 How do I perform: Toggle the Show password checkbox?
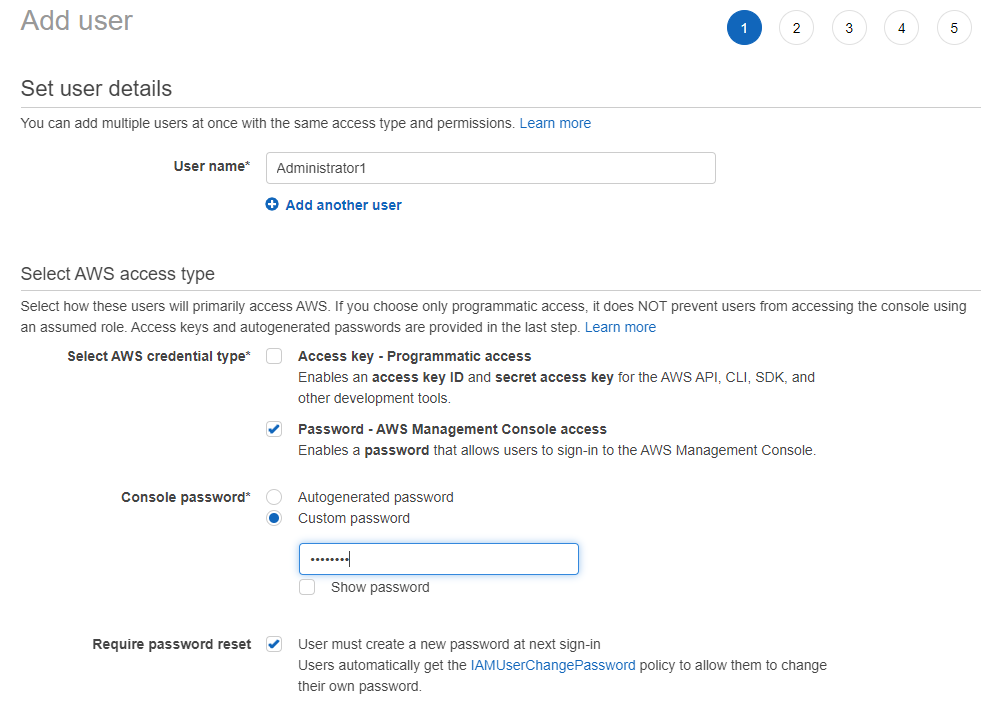pos(307,587)
